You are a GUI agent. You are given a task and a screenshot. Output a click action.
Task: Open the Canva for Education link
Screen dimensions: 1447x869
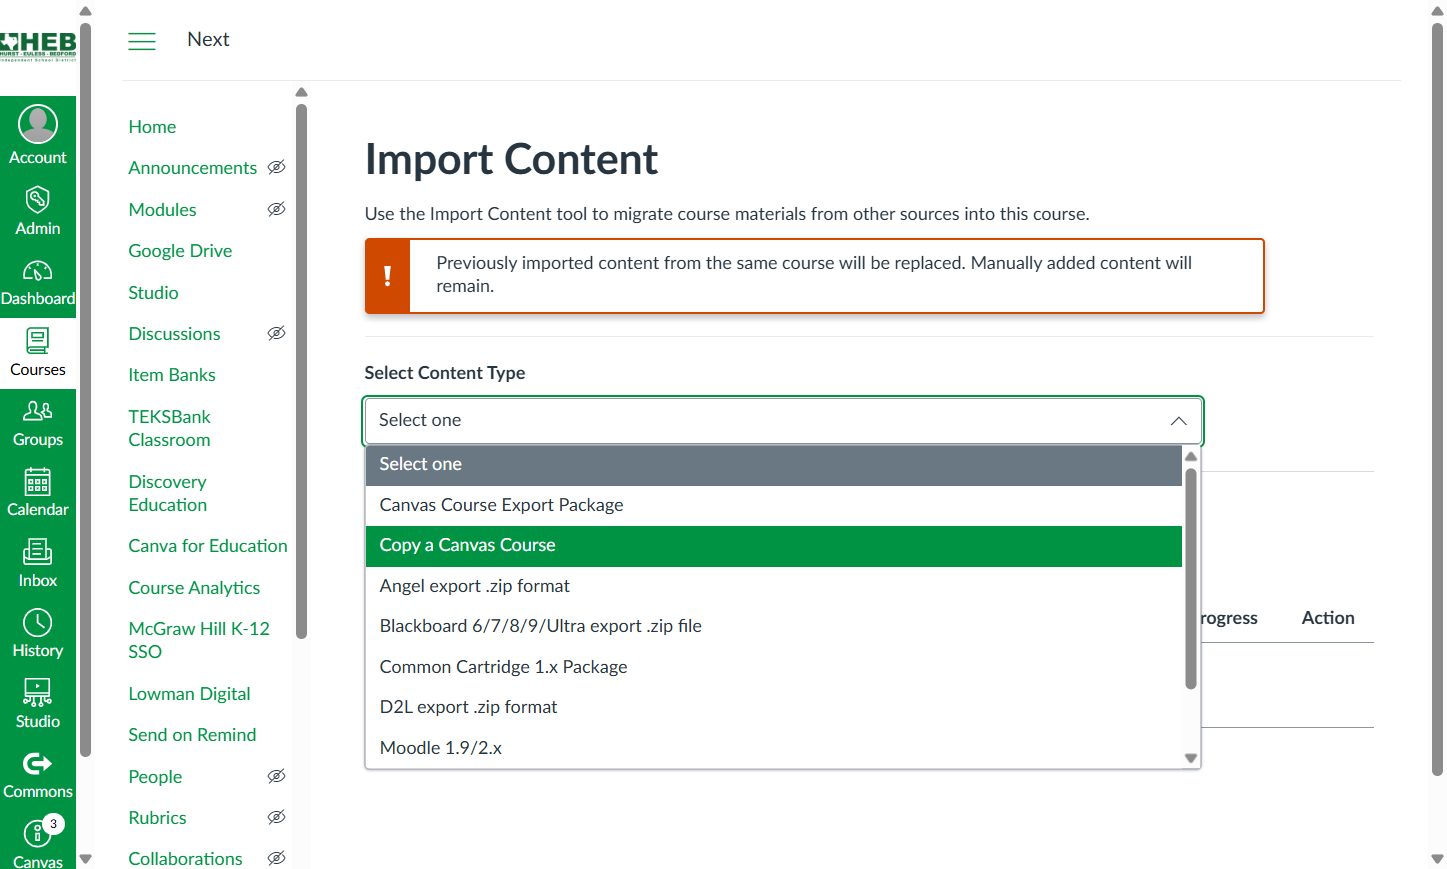(x=208, y=546)
